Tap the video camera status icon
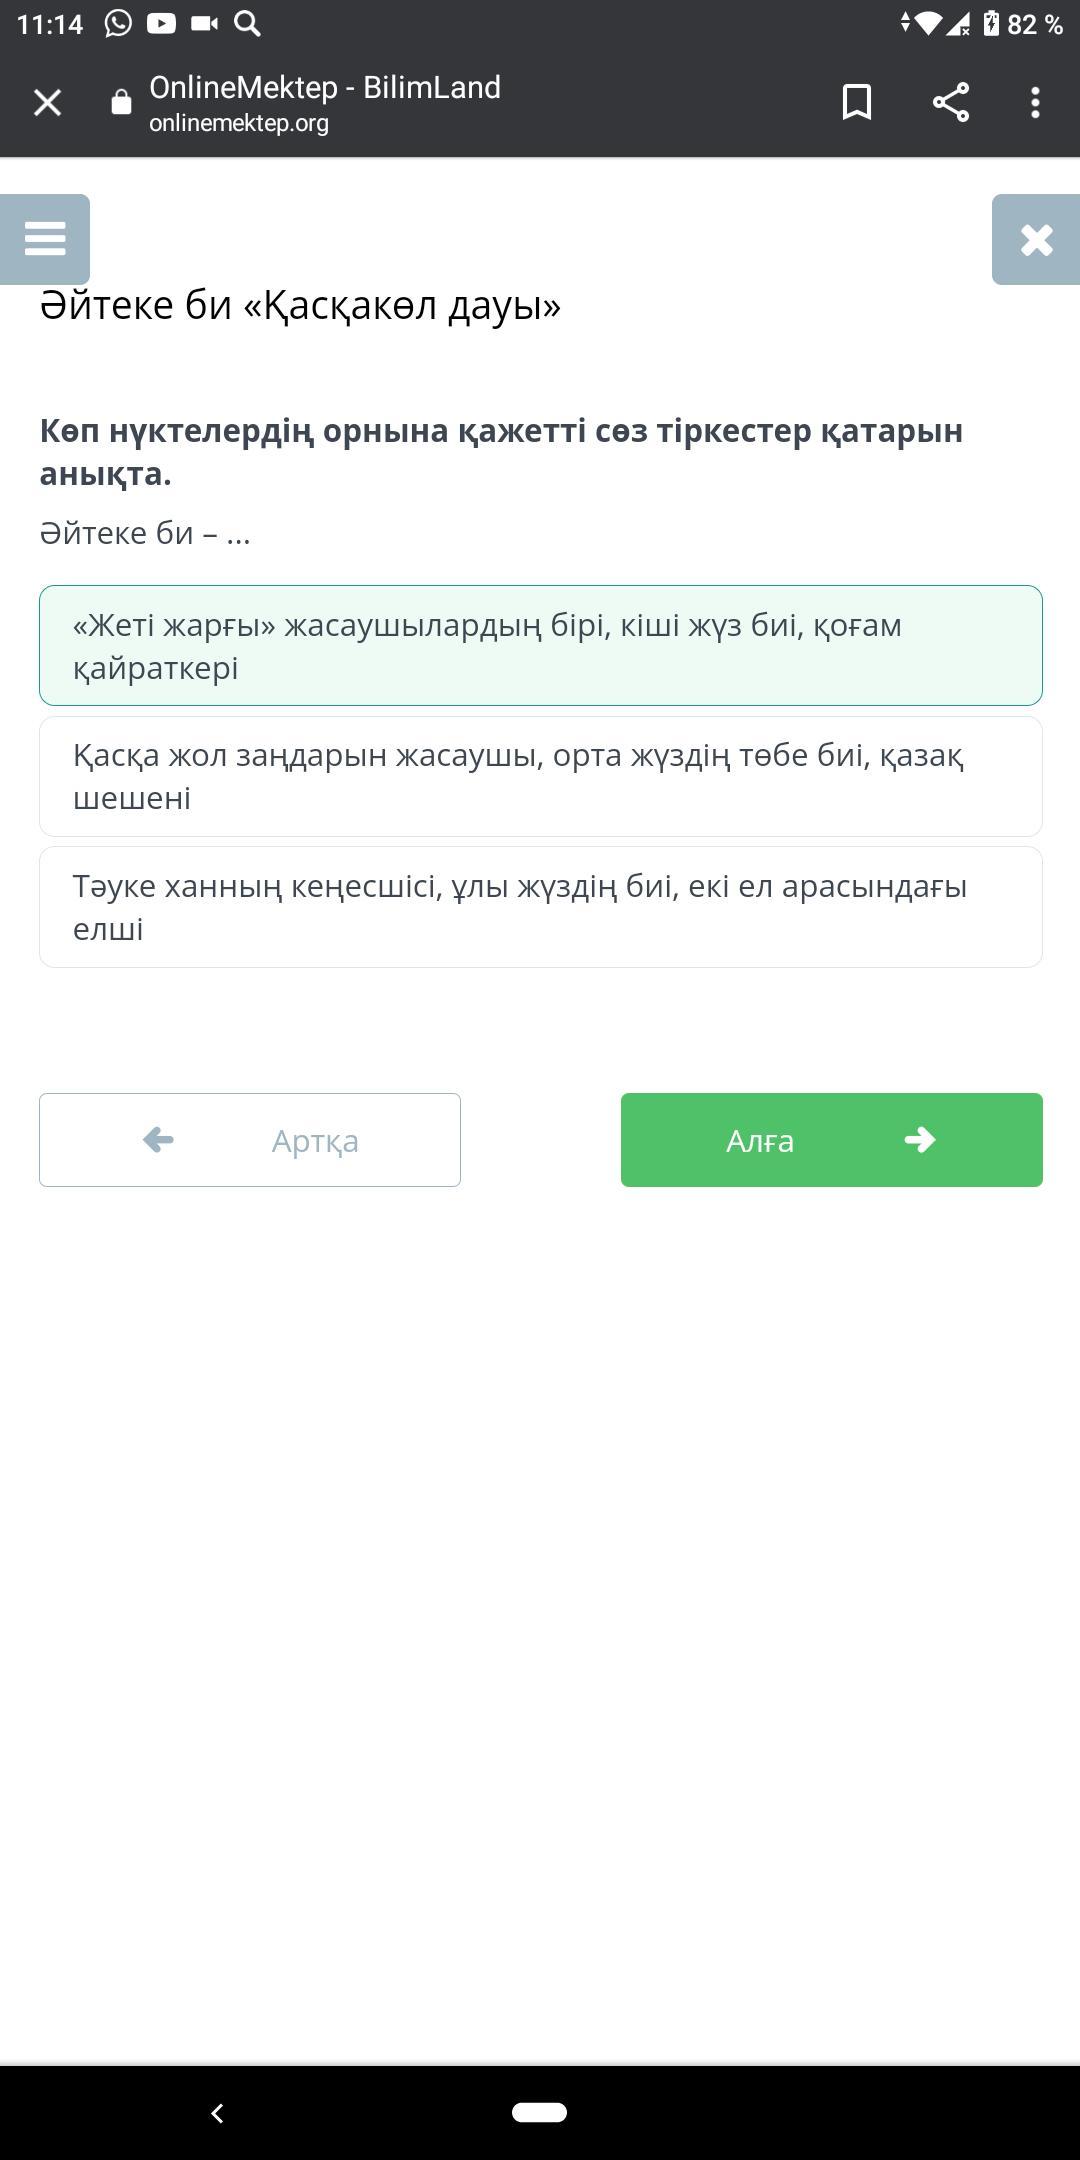1080x2160 pixels. click(x=204, y=24)
